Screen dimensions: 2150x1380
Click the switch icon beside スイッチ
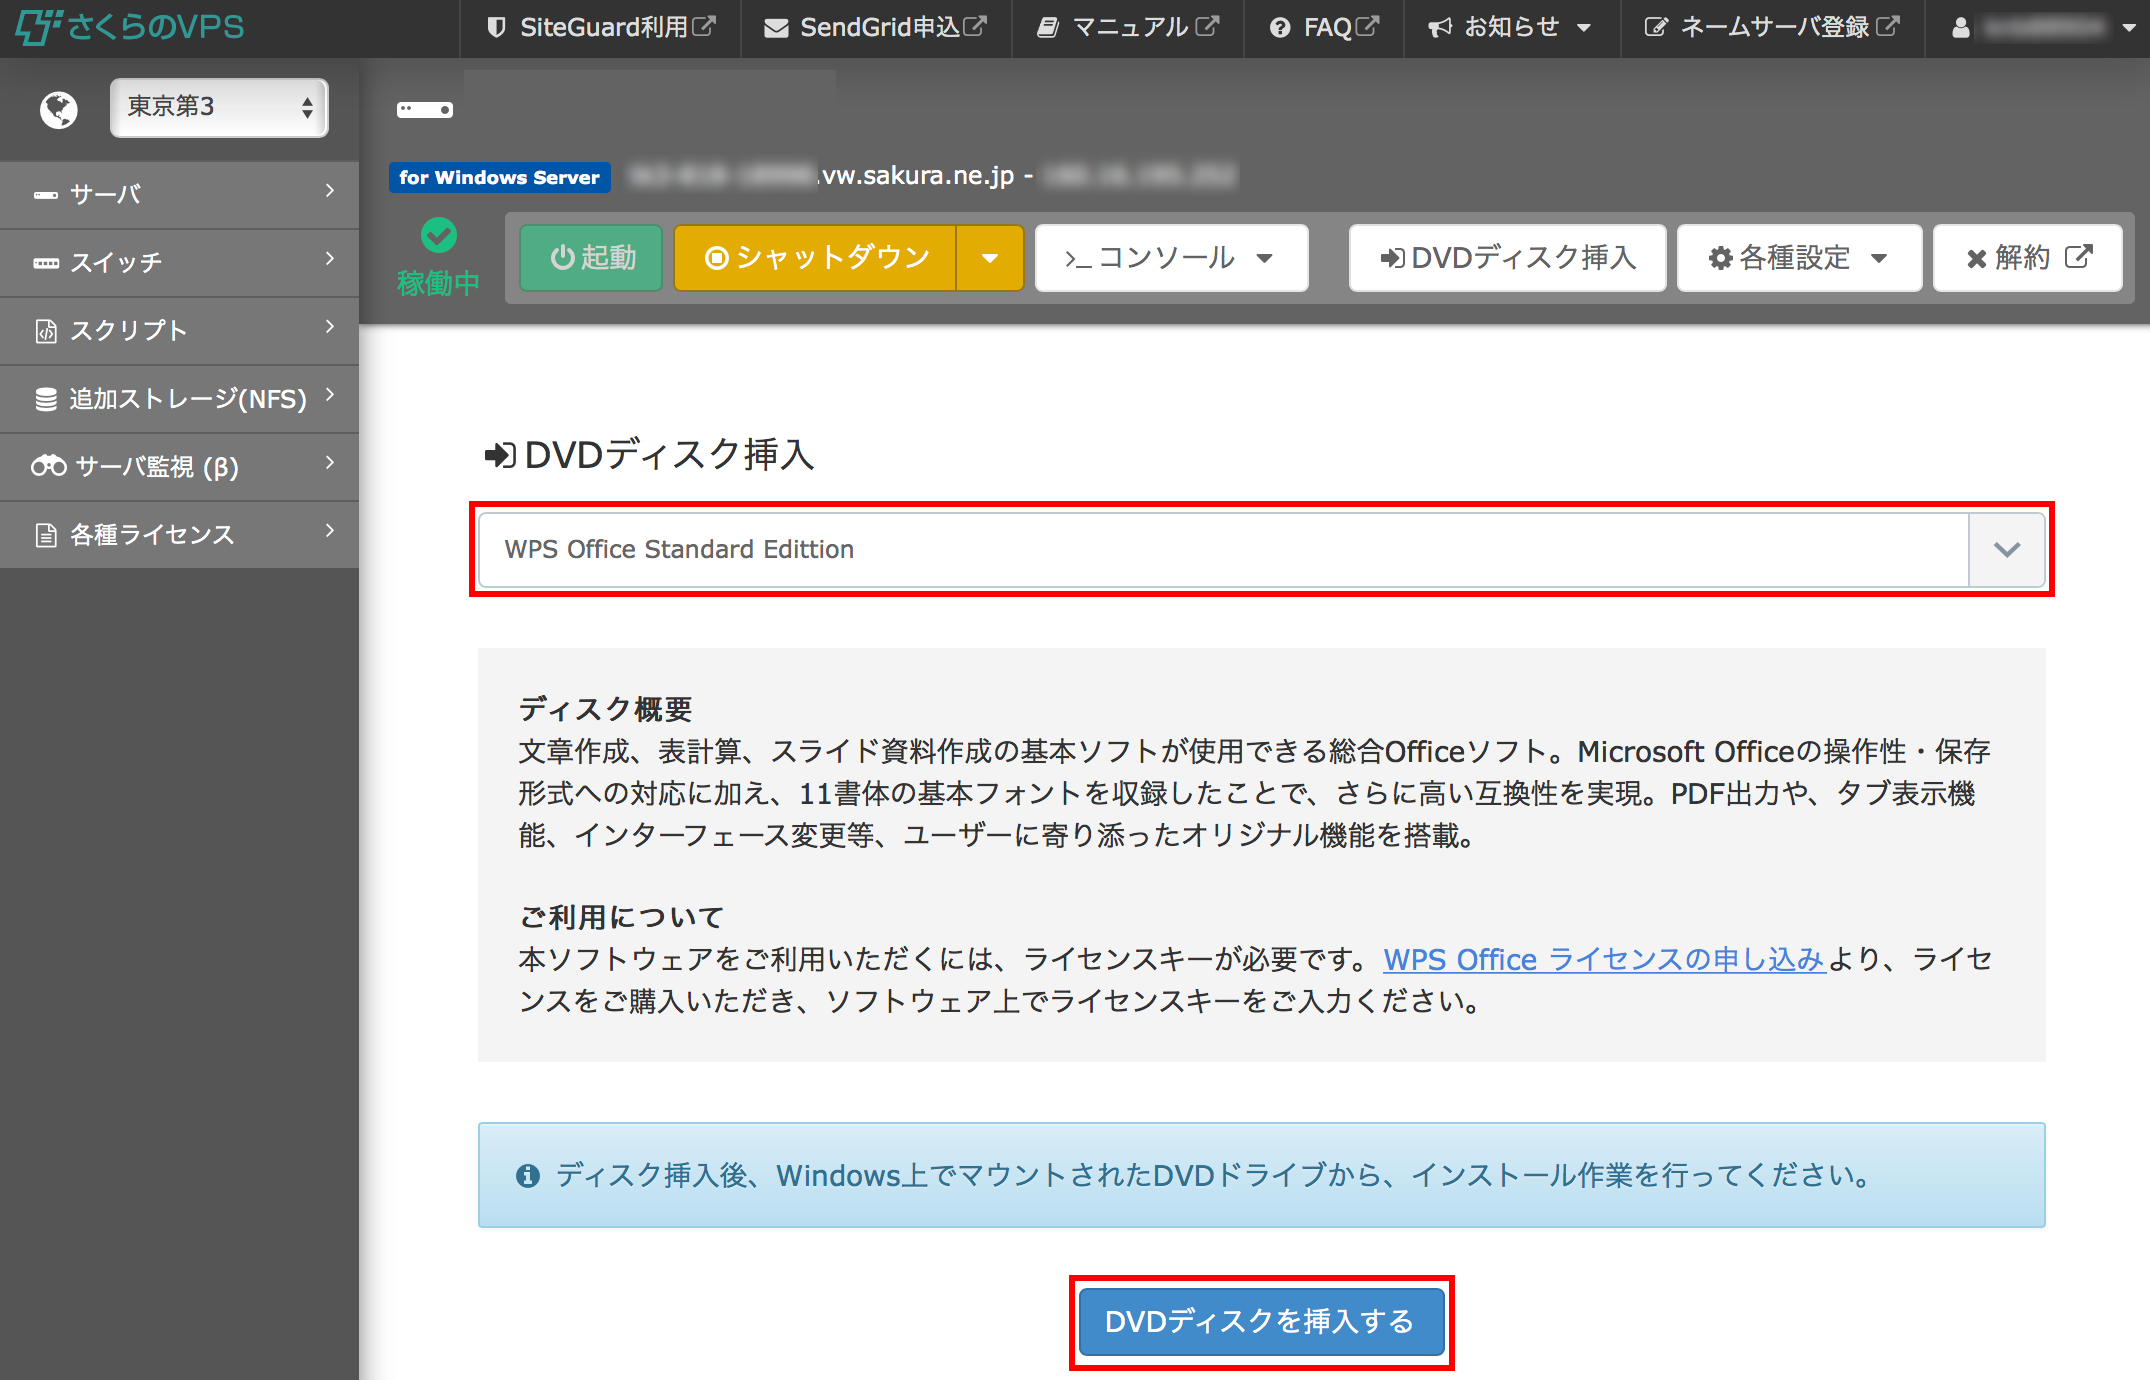click(46, 263)
